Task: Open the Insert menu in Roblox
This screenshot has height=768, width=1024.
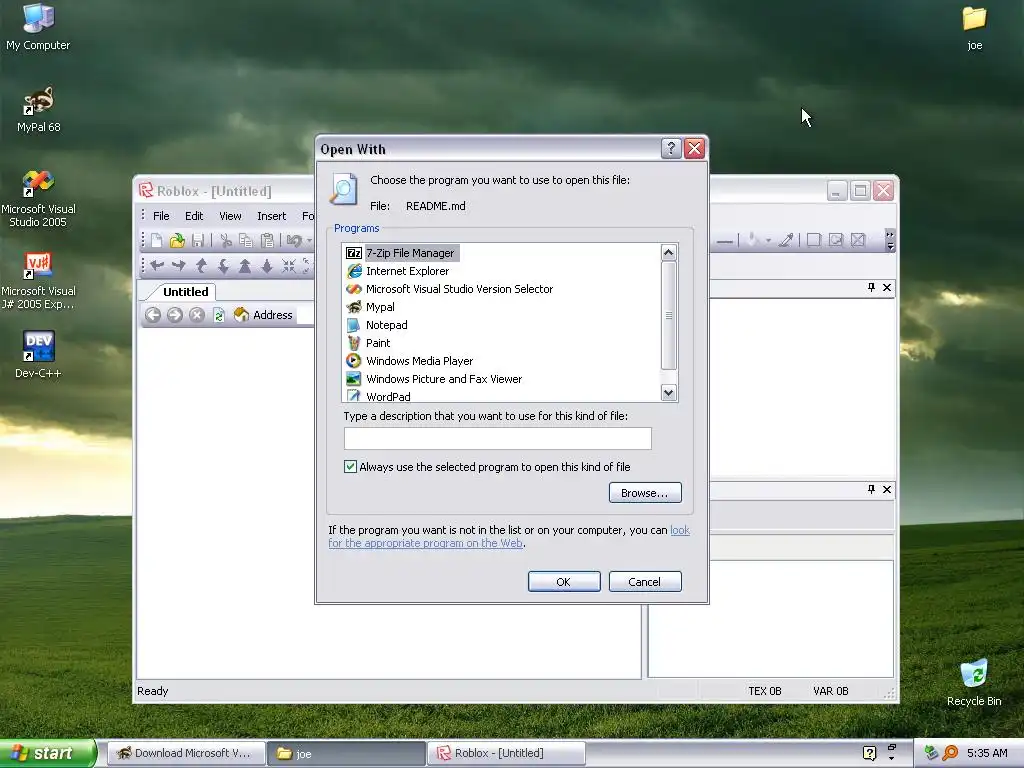Action: click(272, 216)
